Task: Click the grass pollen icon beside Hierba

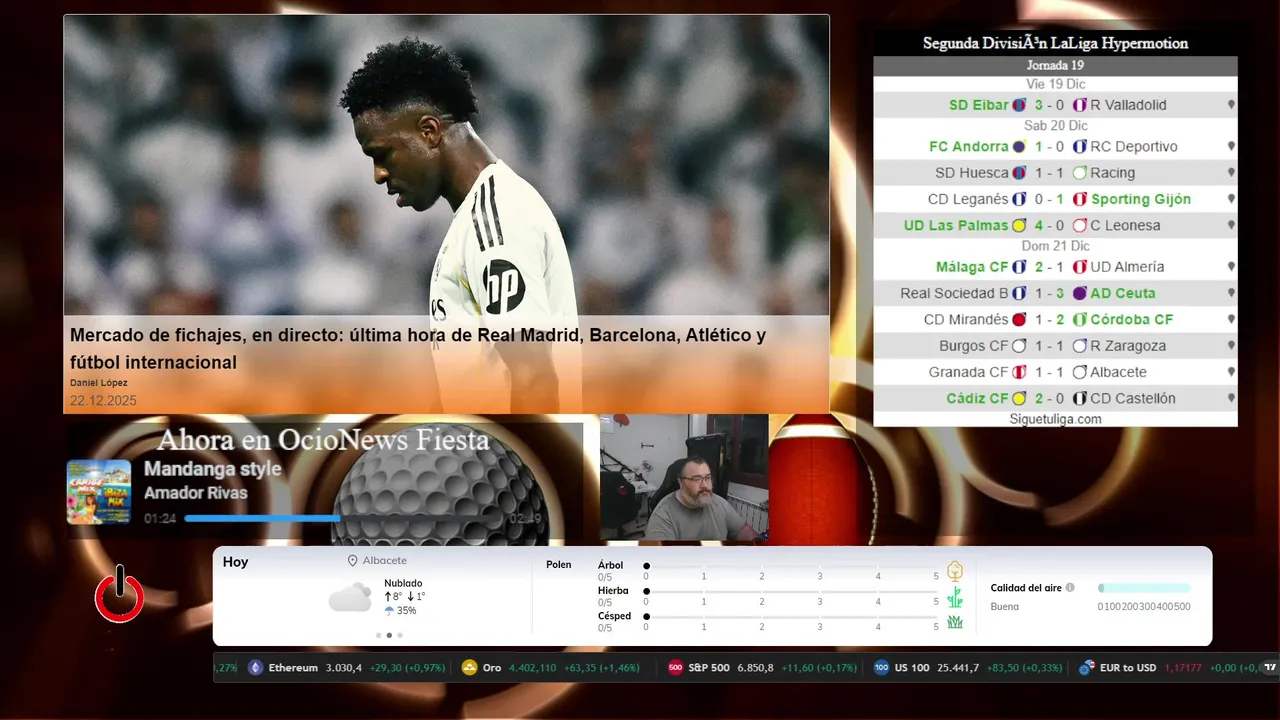Action: pyautogui.click(x=955, y=597)
